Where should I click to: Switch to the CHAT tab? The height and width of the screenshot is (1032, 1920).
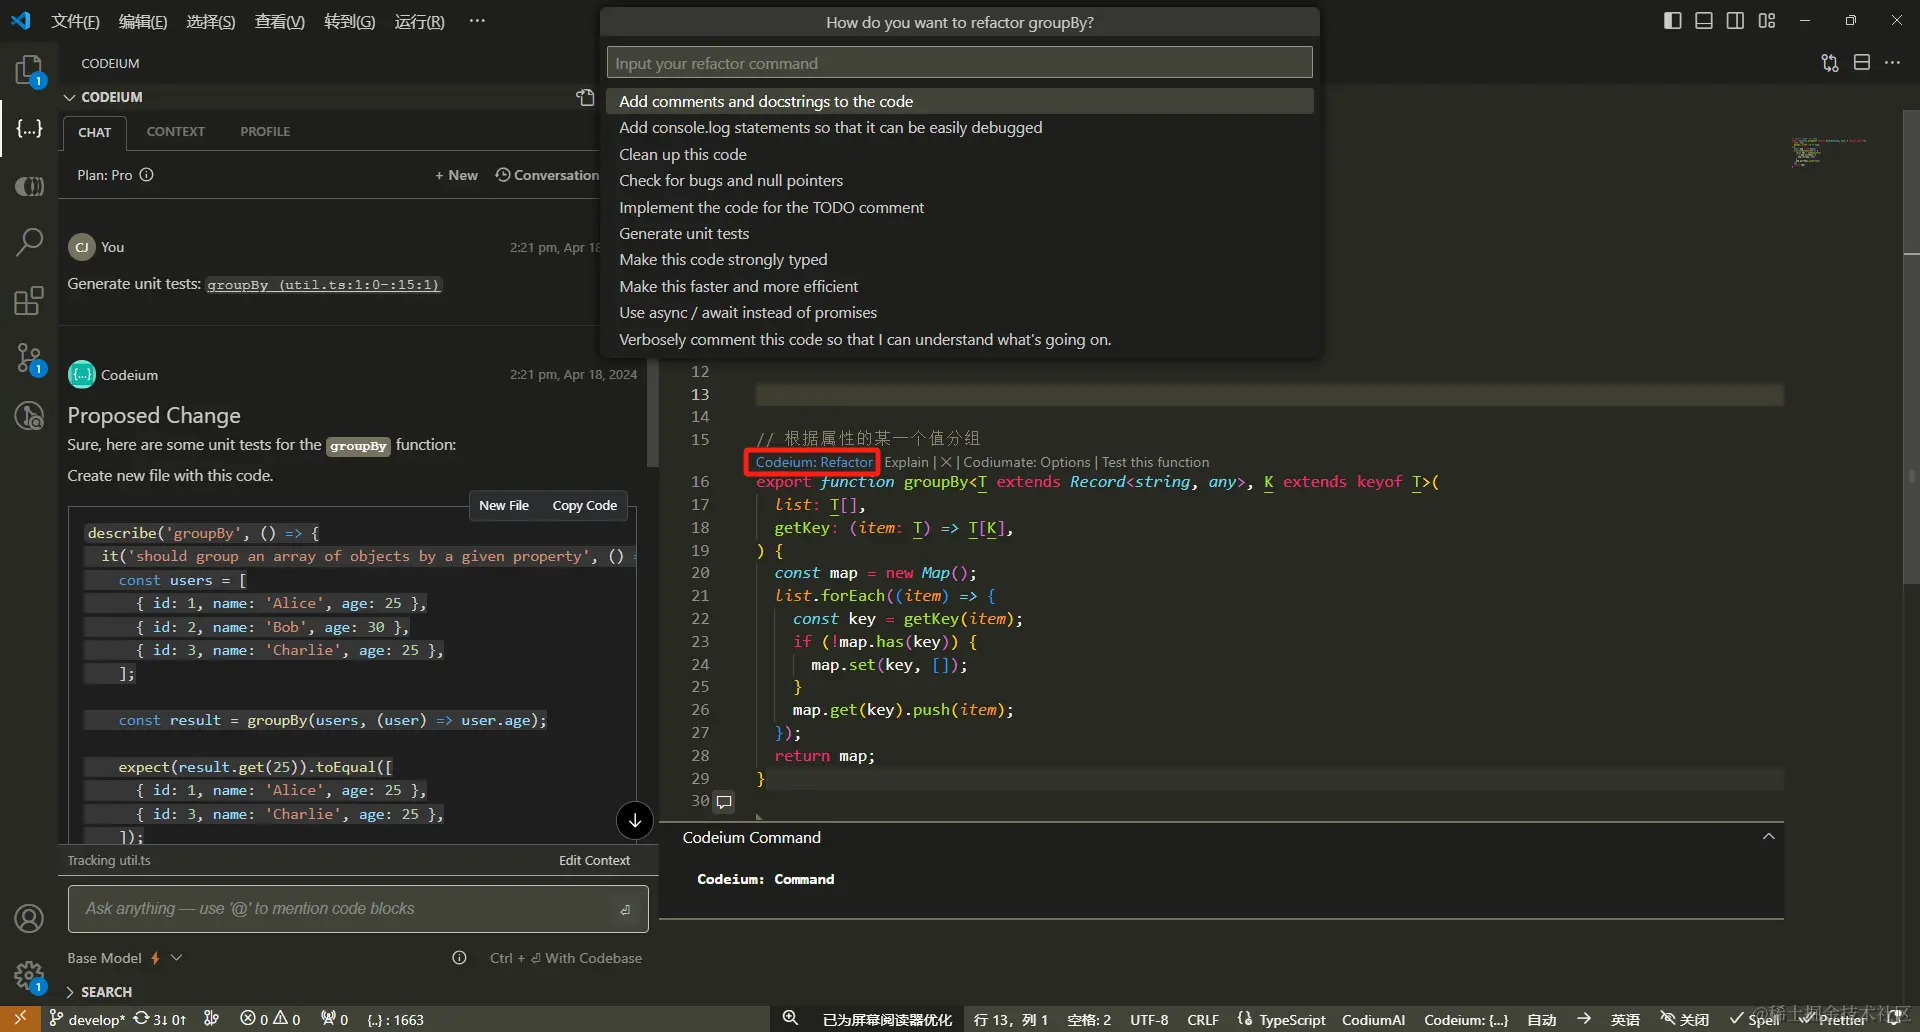pos(95,132)
